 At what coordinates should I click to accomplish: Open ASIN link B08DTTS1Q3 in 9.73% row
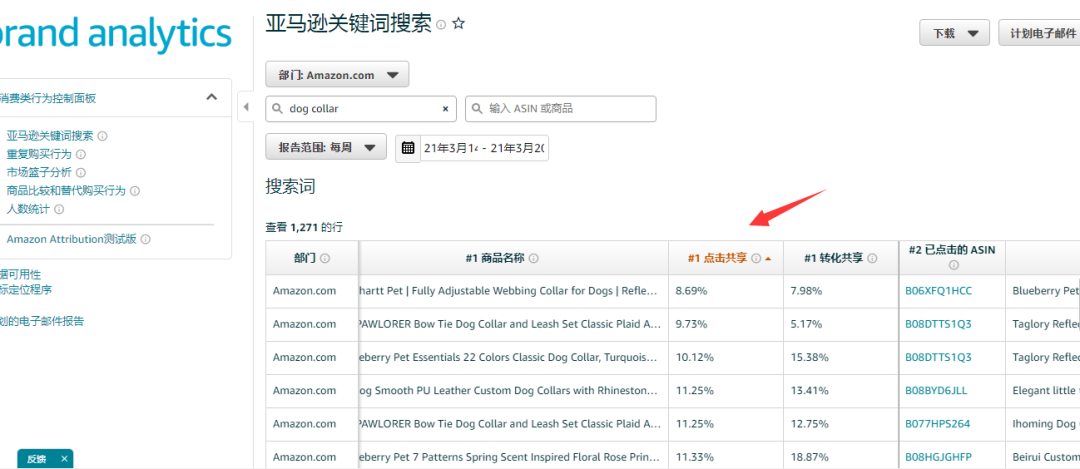938,324
